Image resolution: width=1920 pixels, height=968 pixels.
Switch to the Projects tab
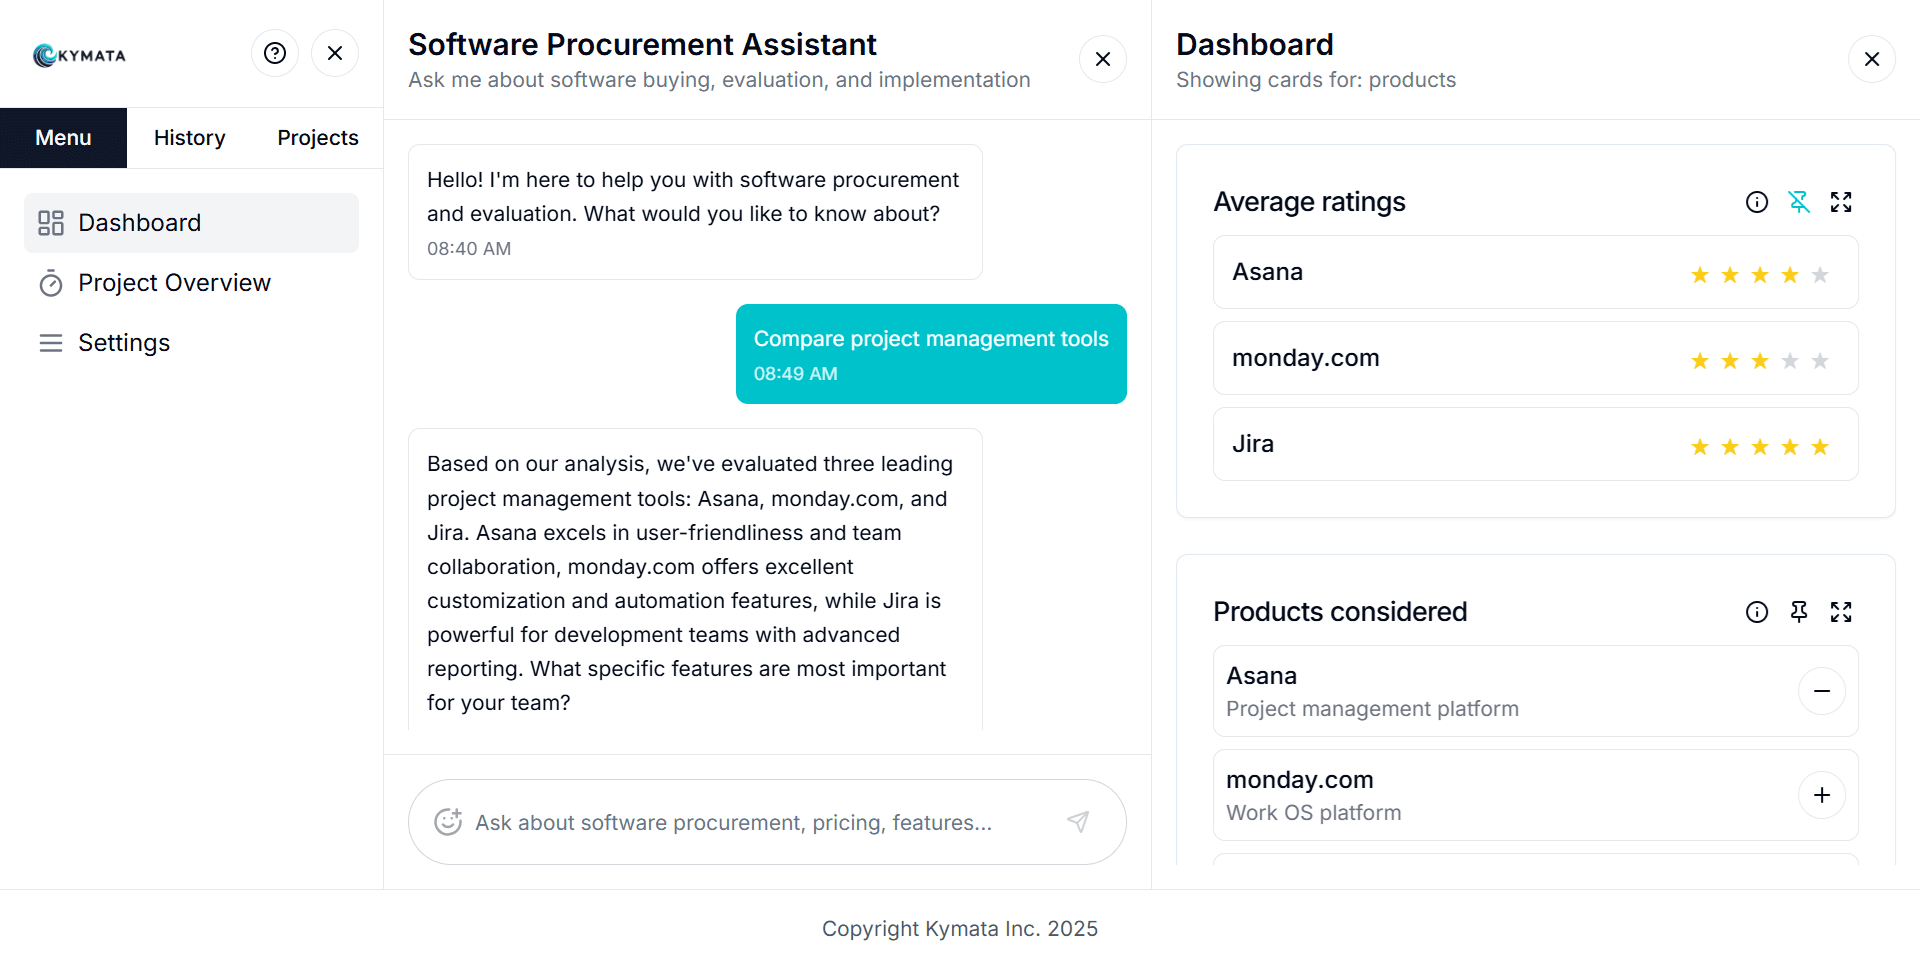point(318,138)
